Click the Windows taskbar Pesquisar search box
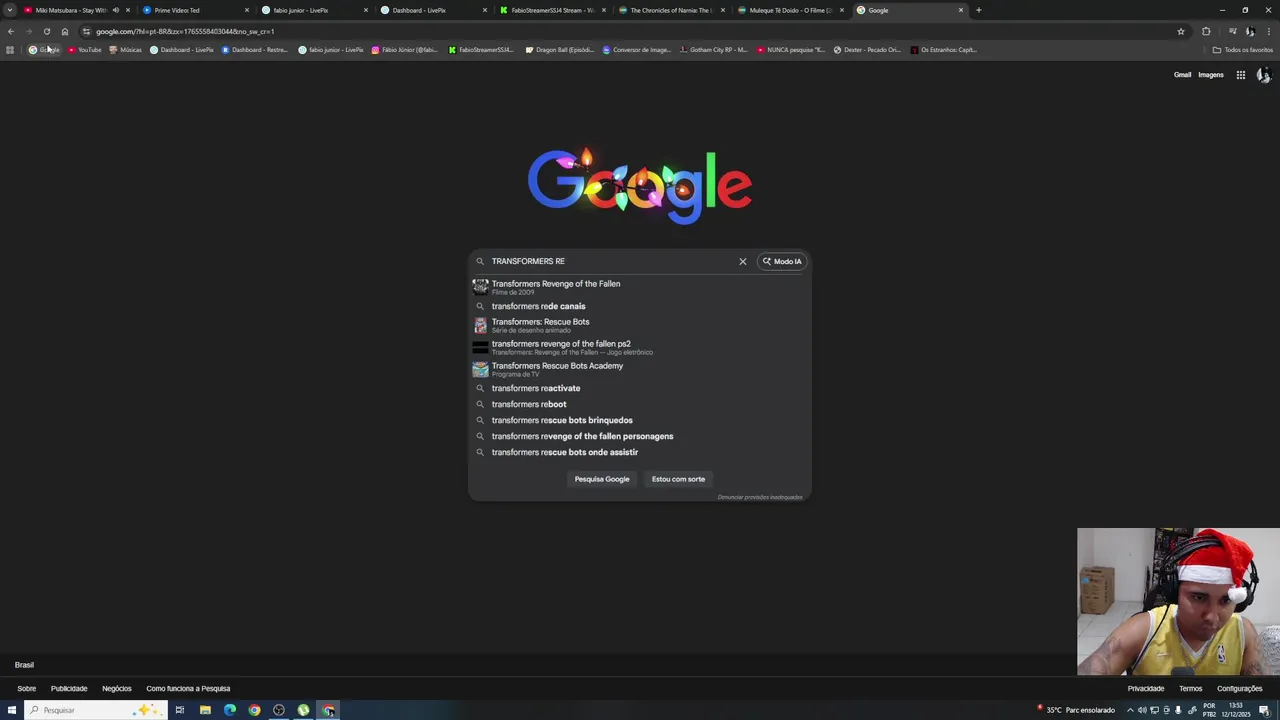The width and height of the screenshot is (1280, 720). coord(95,710)
